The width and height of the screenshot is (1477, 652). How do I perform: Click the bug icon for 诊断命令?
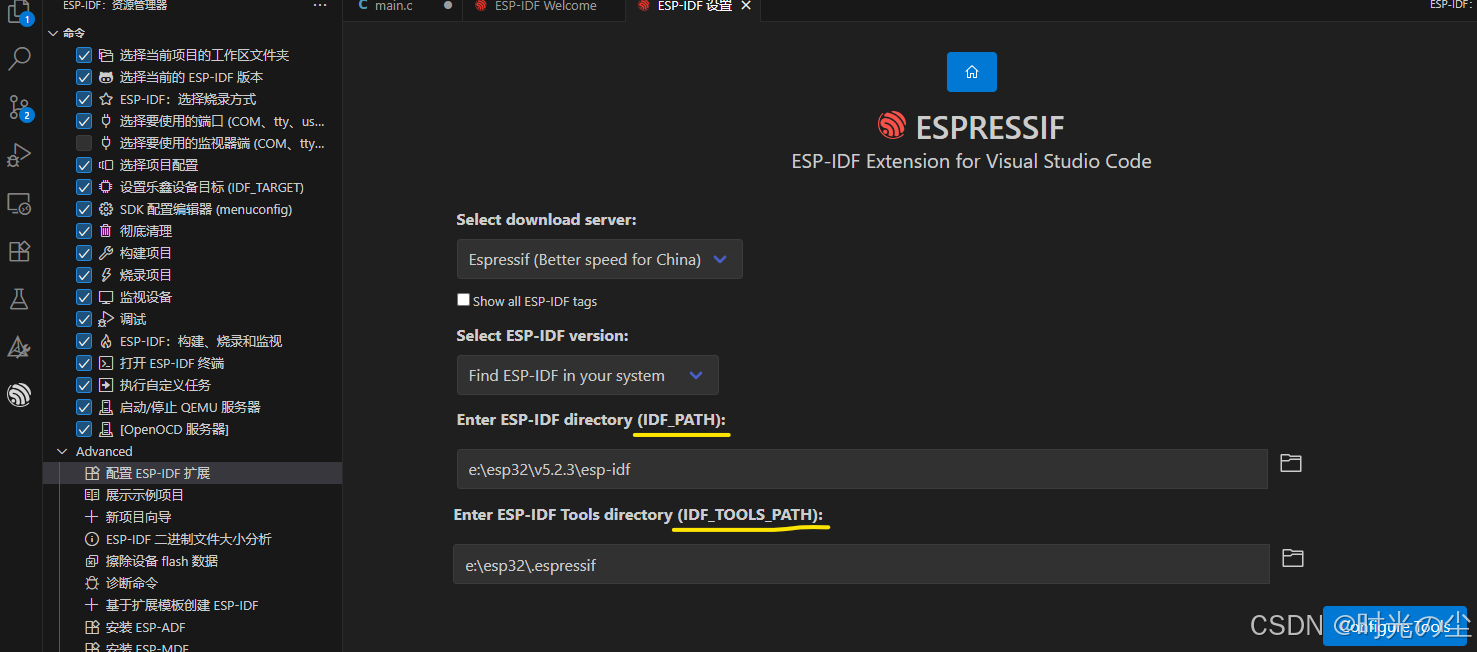coord(92,583)
